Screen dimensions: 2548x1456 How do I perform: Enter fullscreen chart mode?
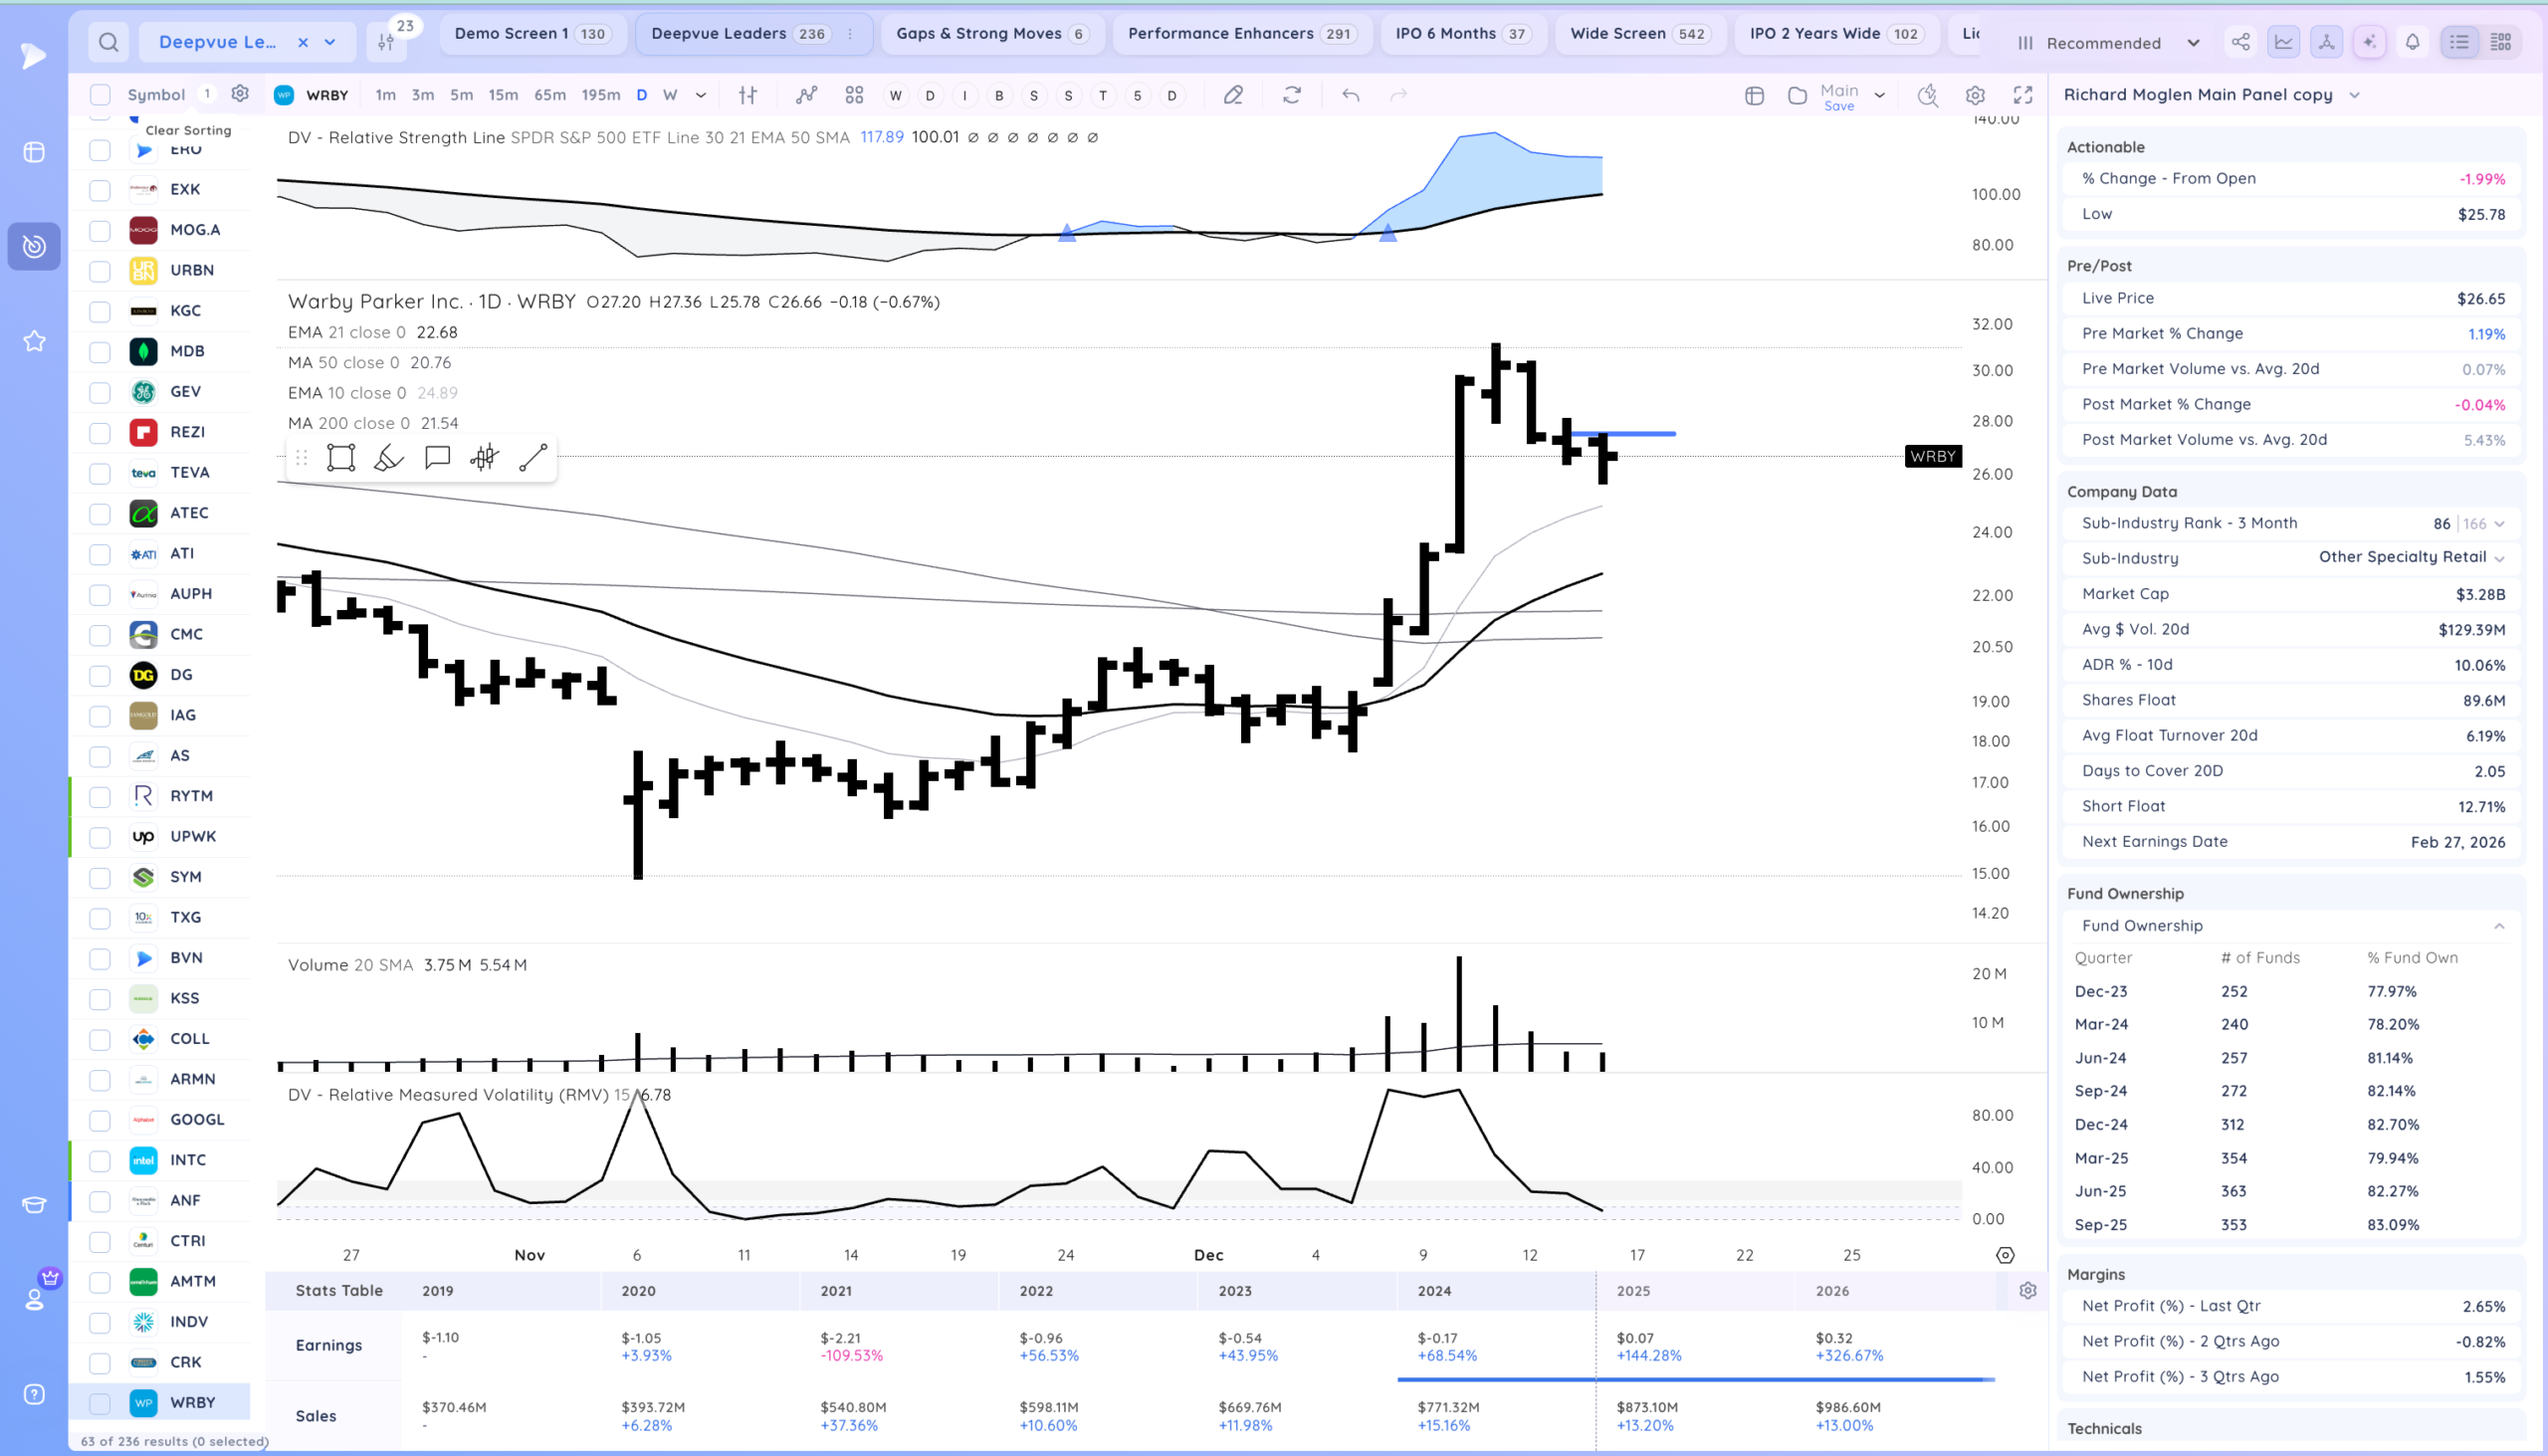coord(2023,95)
